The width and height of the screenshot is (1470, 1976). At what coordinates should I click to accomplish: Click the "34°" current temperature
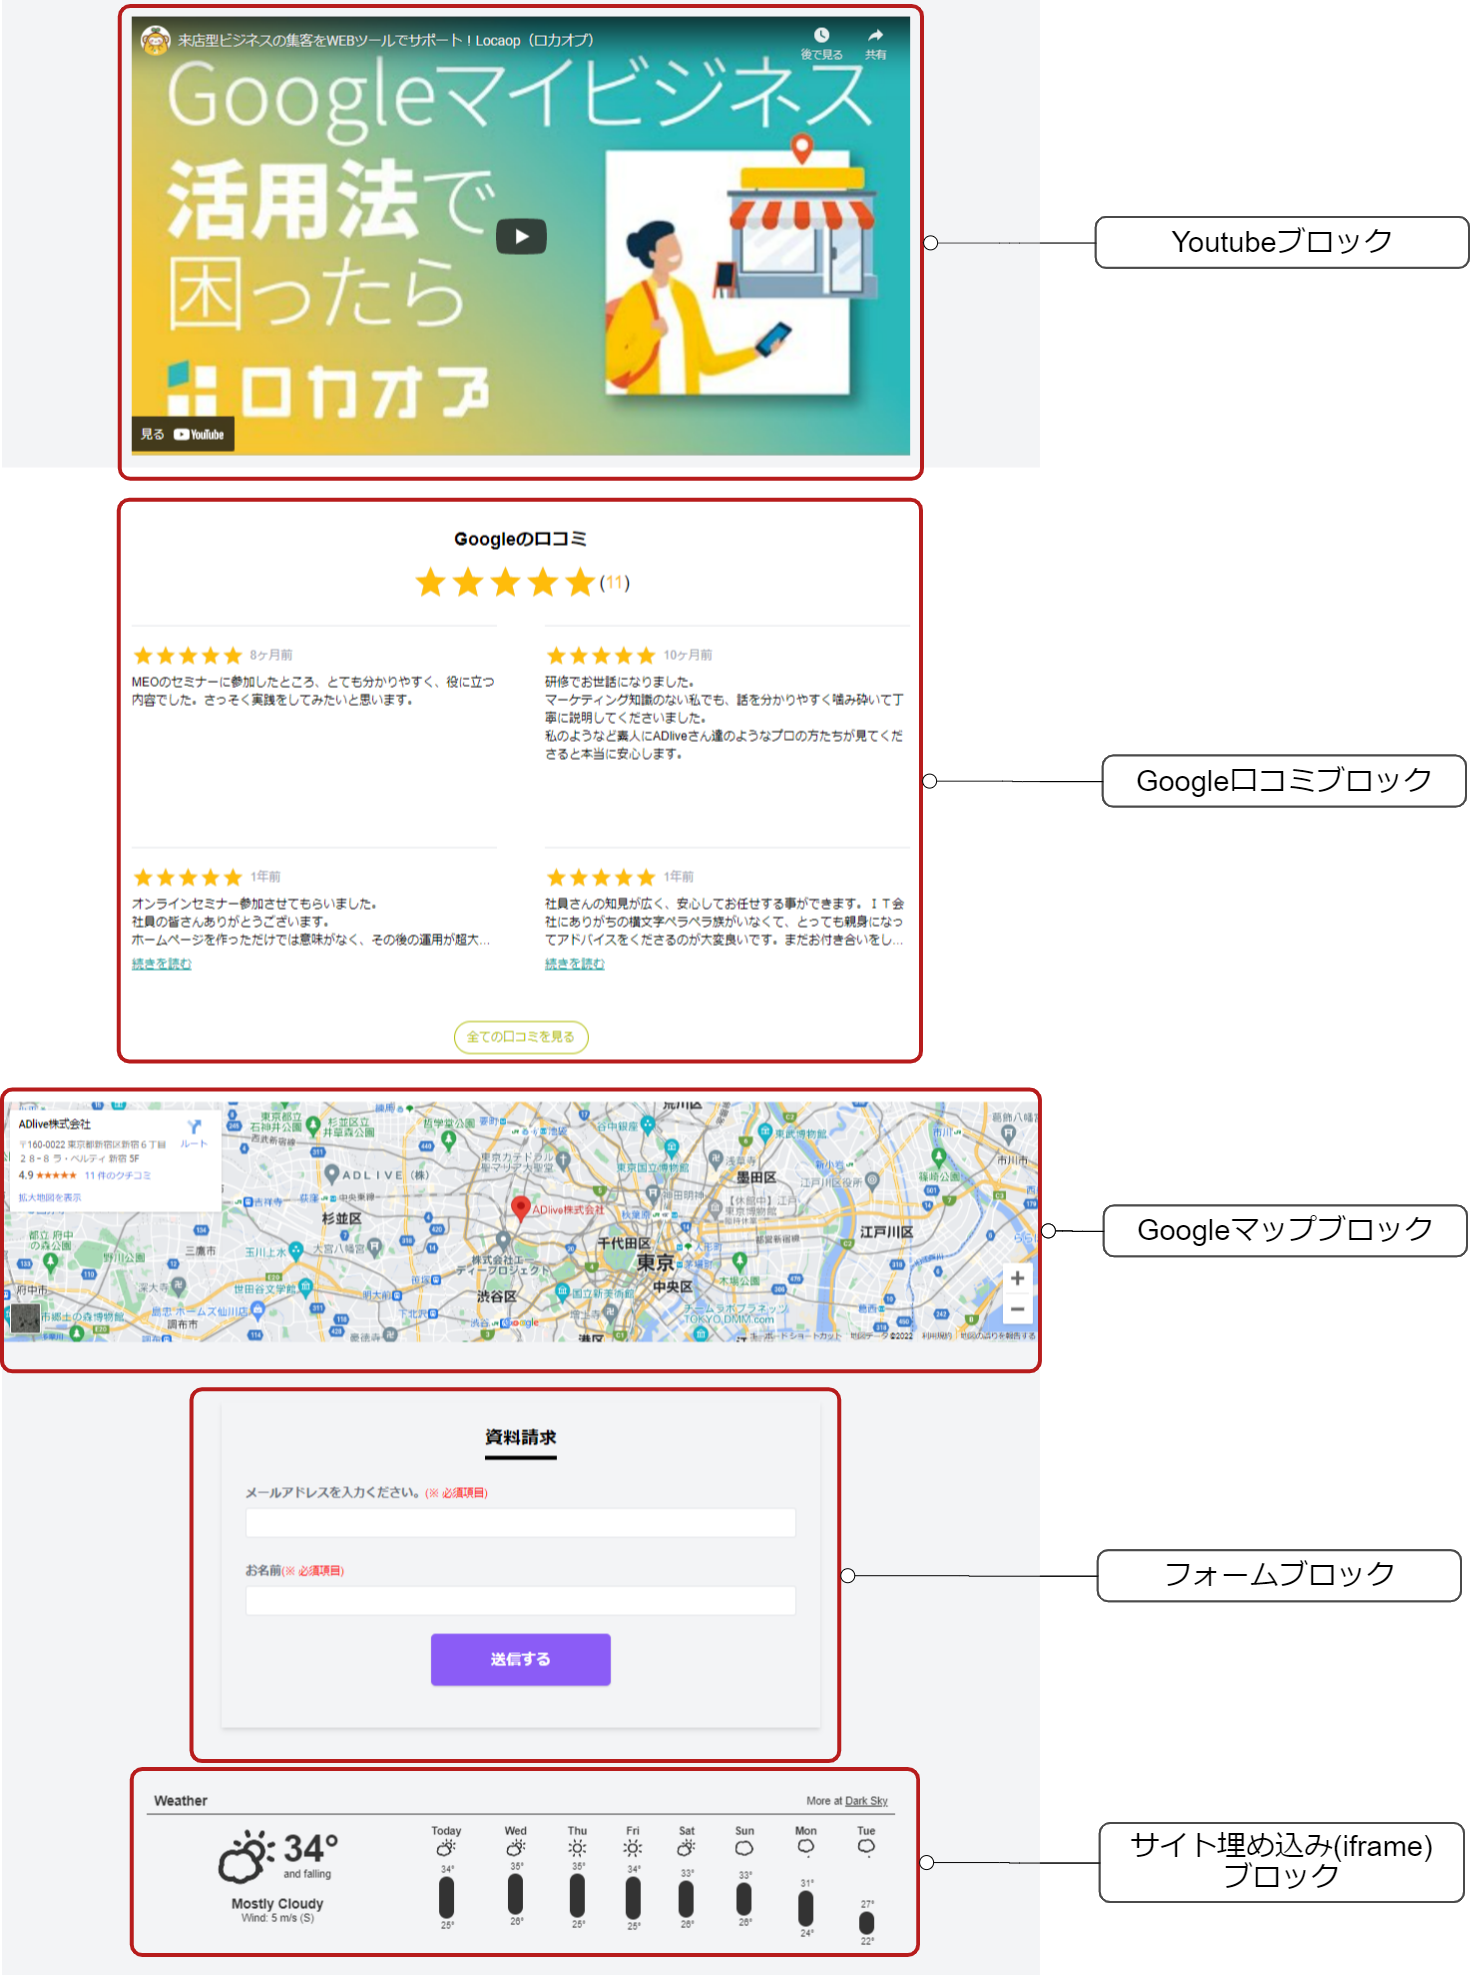310,1848
